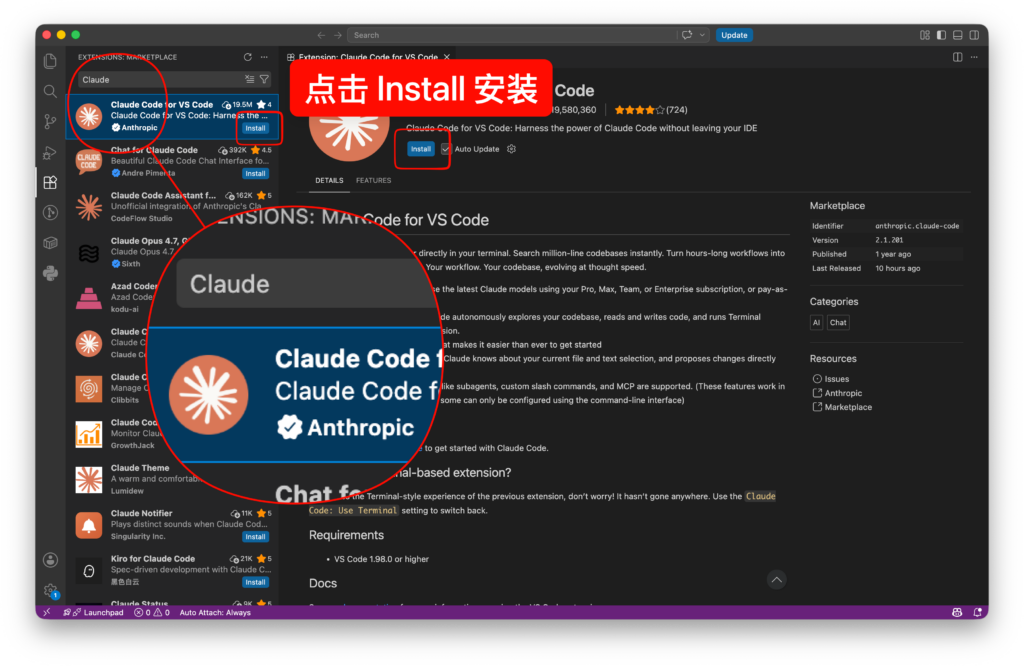Select the AI category tag

(816, 323)
